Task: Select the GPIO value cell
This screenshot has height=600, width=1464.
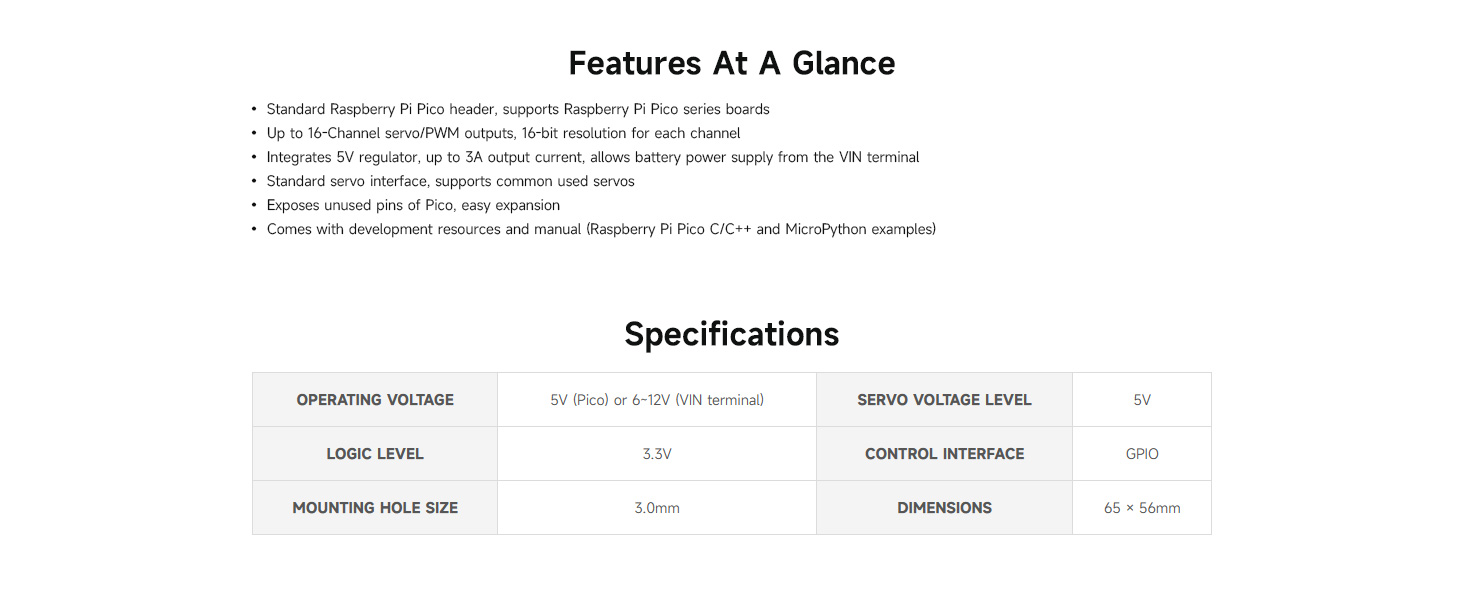Action: (x=1141, y=454)
